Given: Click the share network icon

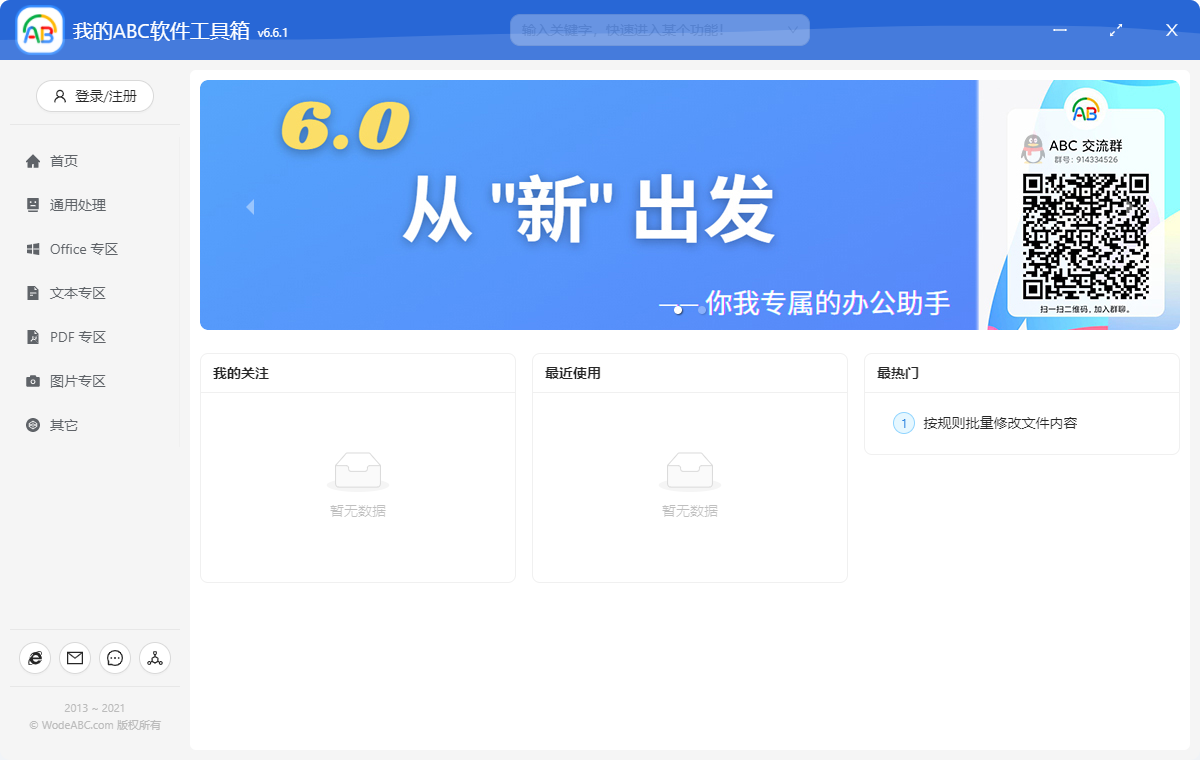Looking at the screenshot, I should pos(154,658).
